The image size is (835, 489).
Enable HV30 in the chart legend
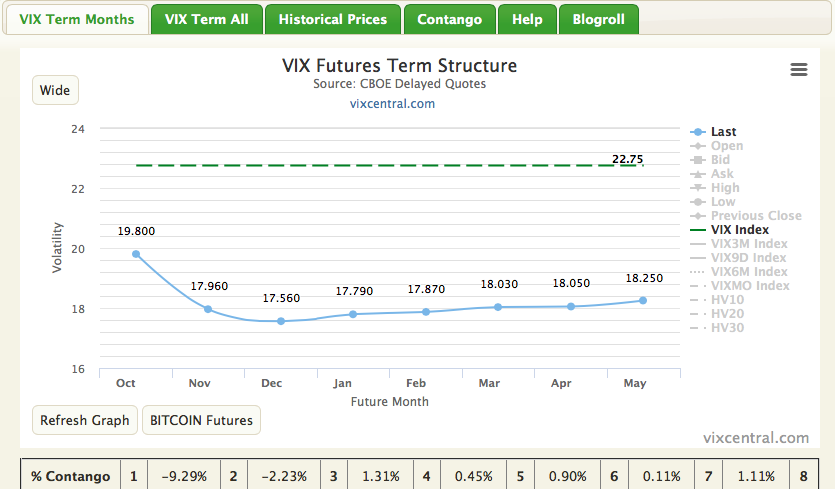pos(727,328)
